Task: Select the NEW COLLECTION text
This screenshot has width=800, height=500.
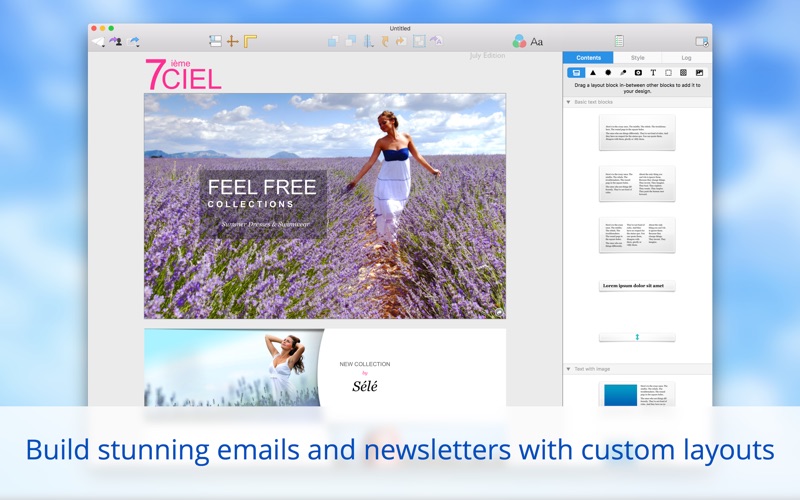Action: pyautogui.click(x=365, y=364)
